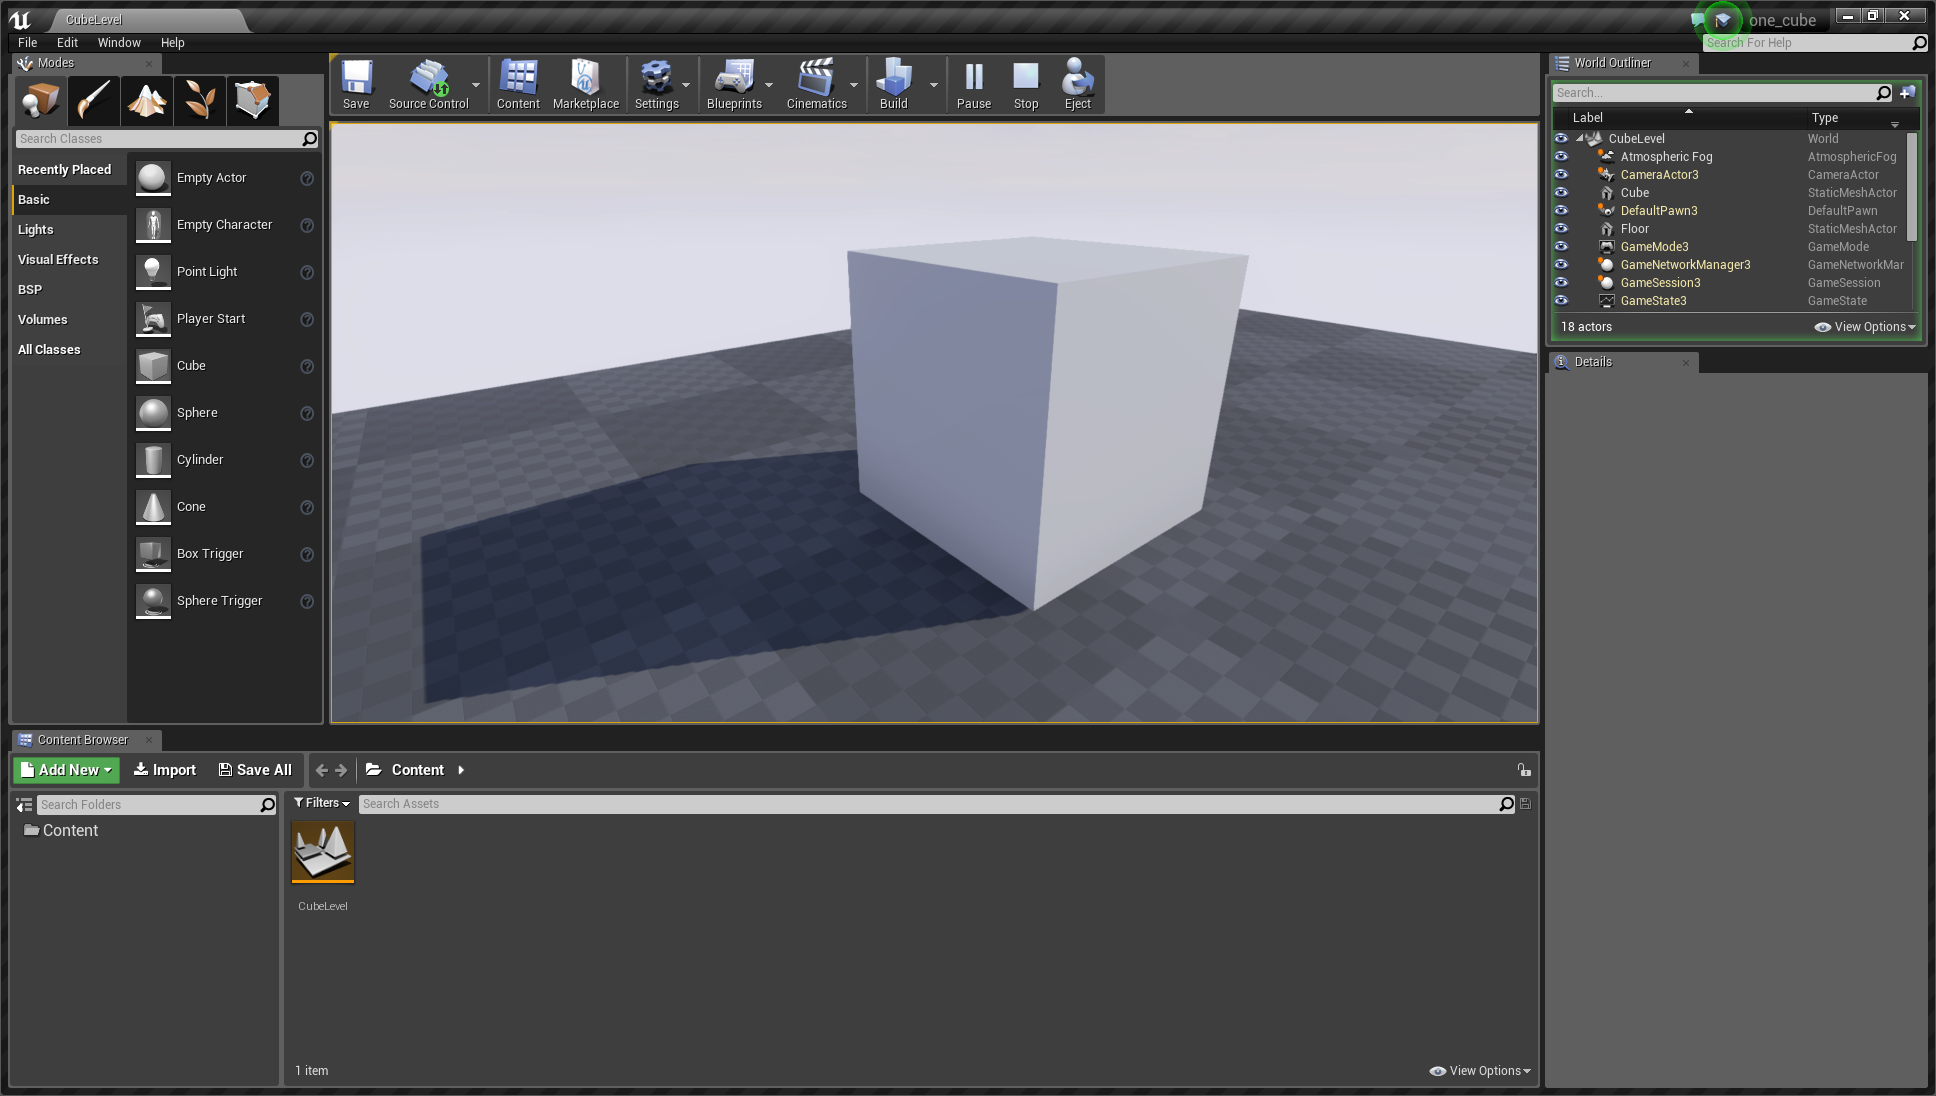This screenshot has width=1936, height=1096.
Task: Open the Filters dropdown in Content Browser
Action: pos(322,803)
